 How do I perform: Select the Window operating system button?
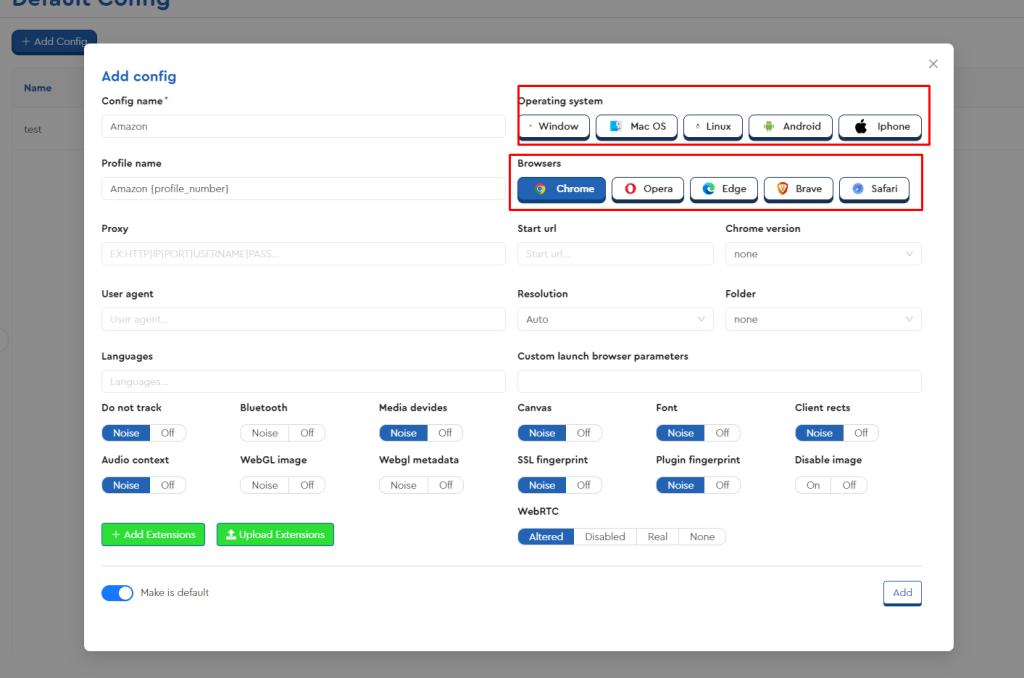(554, 127)
